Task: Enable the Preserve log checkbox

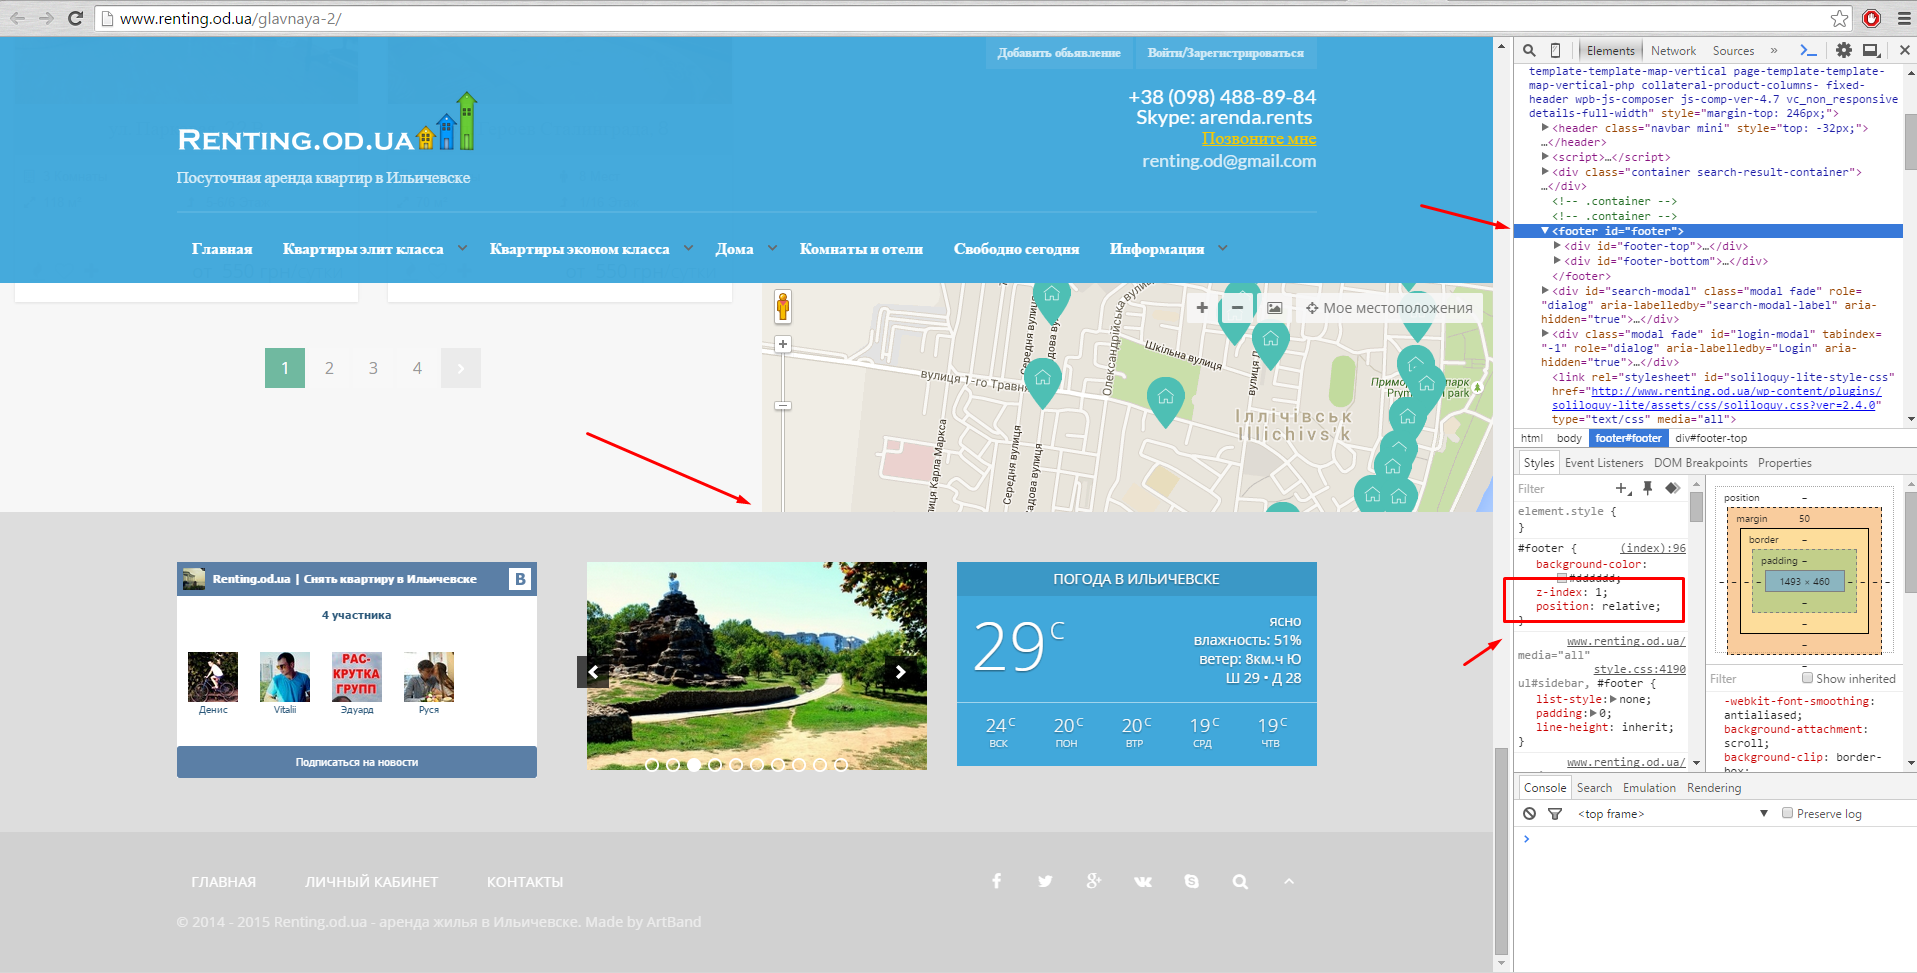Action: pos(1787,813)
